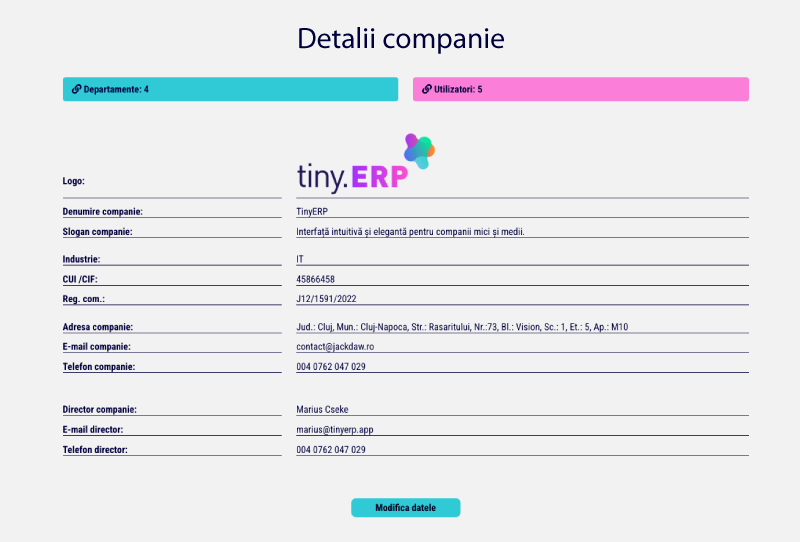800x542 pixels.
Task: Open the Departamente: 4 cyan bar
Action: pos(231,89)
